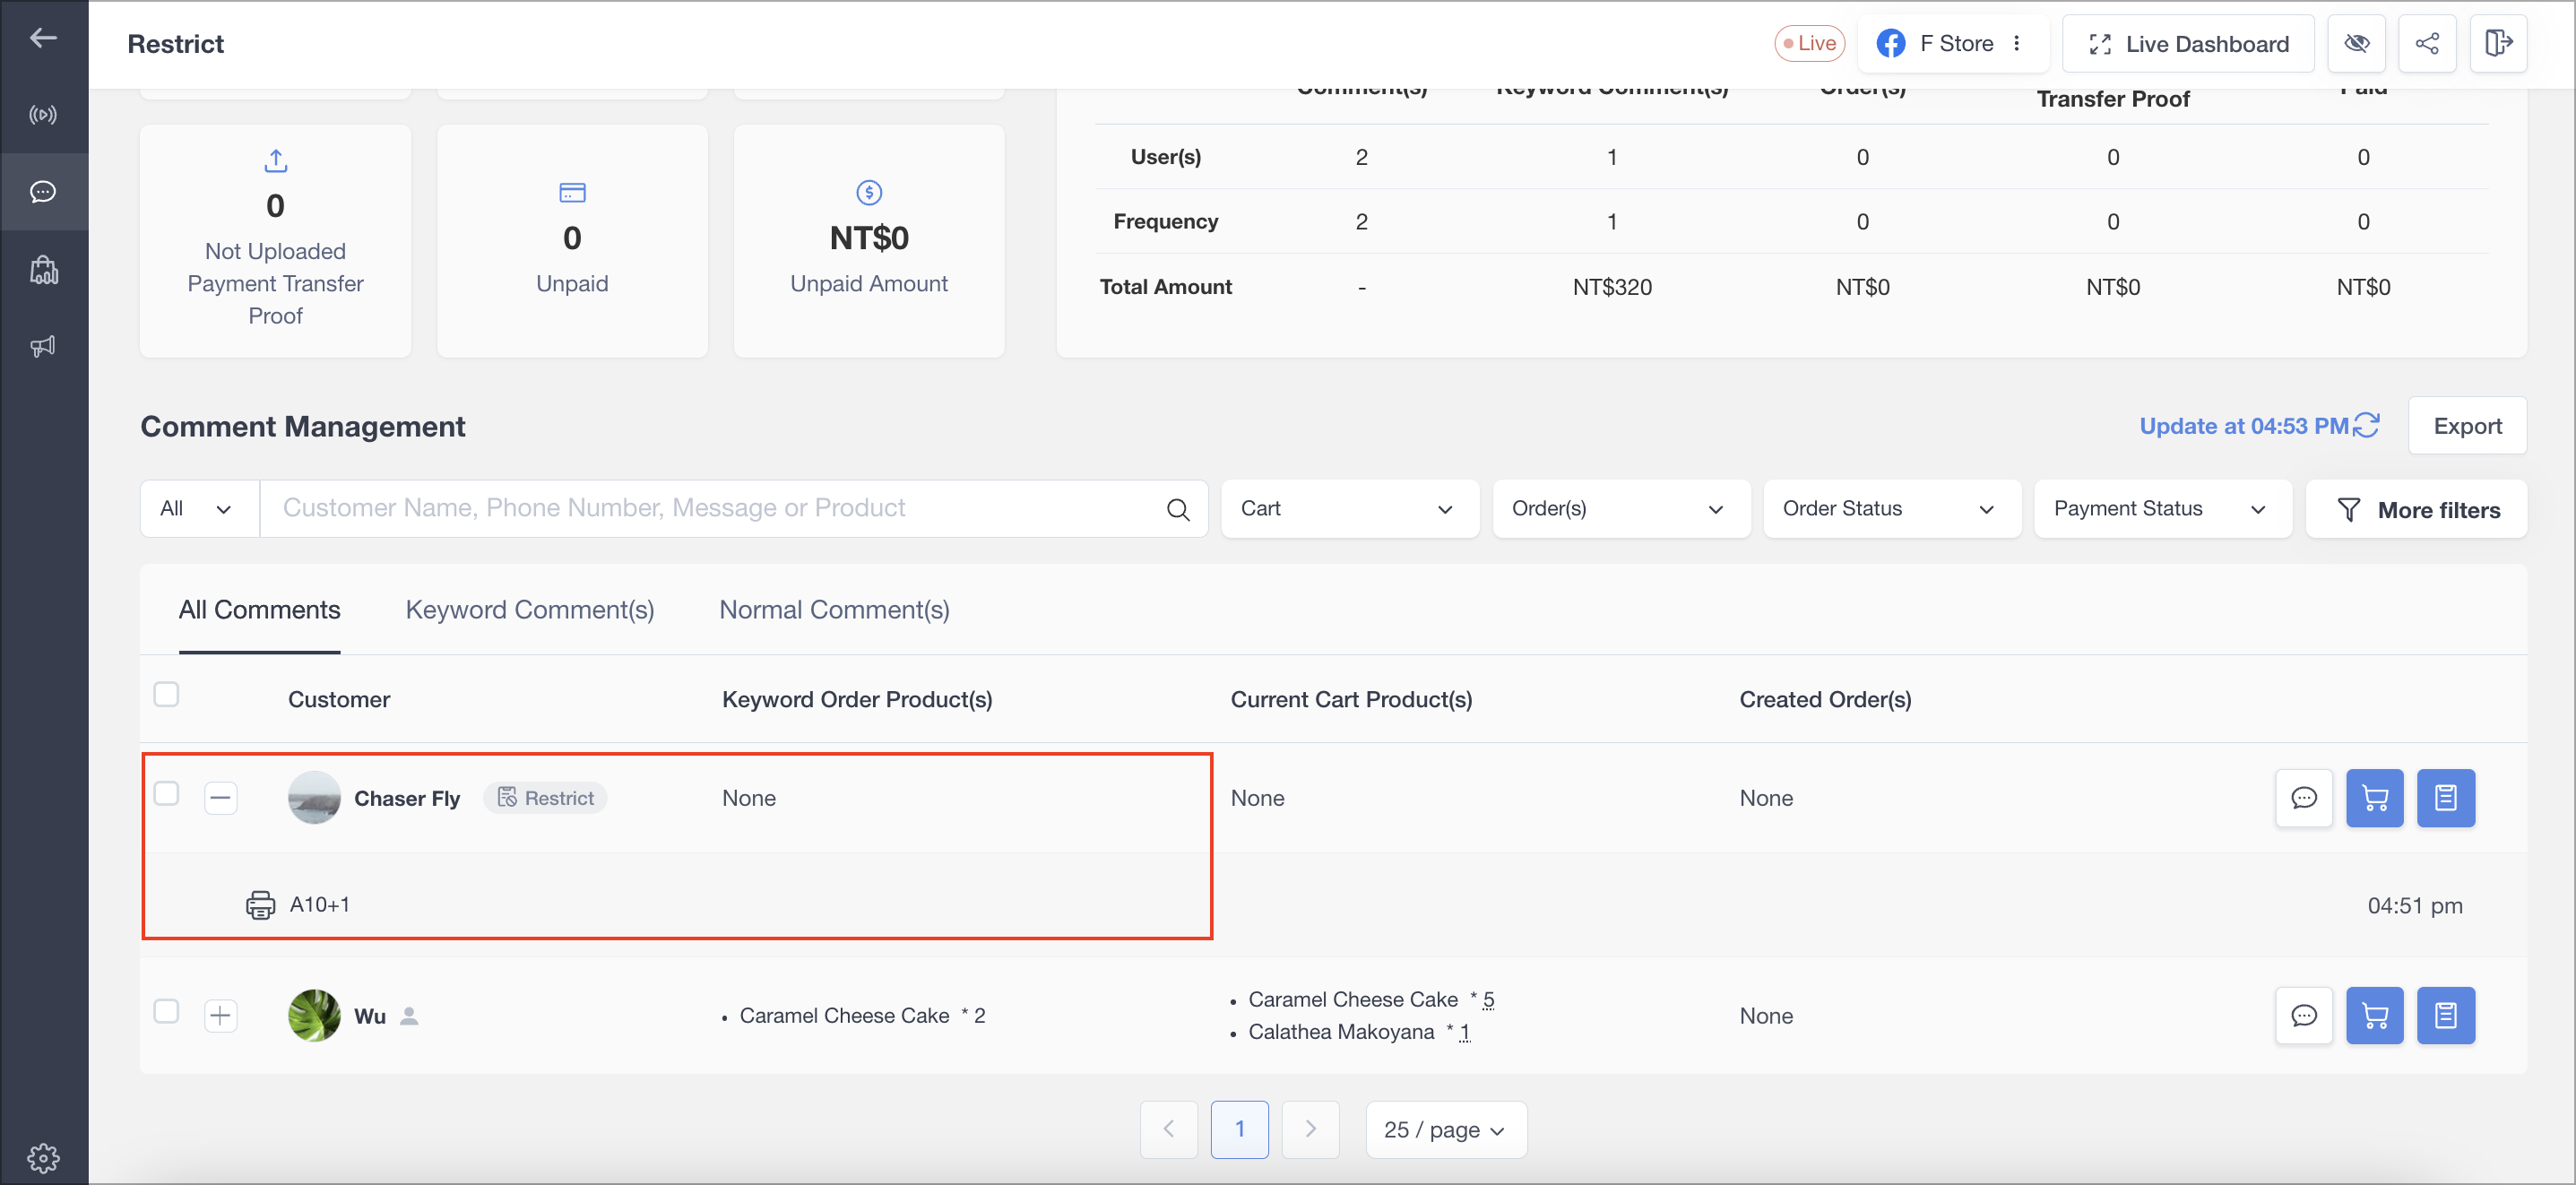Image resolution: width=2576 pixels, height=1185 pixels.
Task: Switch to Normal Comment(s) tab
Action: 834,610
